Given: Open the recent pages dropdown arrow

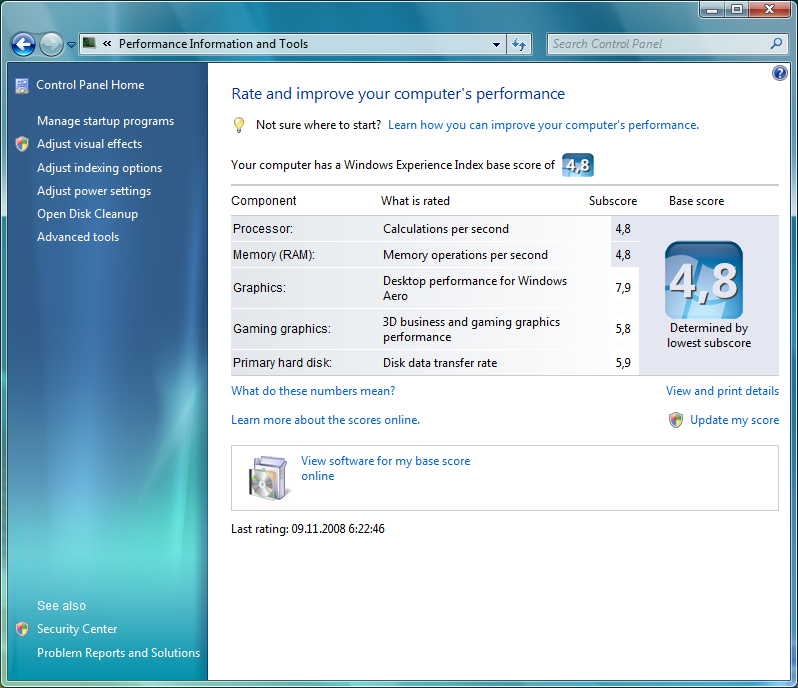Looking at the screenshot, I should tap(72, 45).
